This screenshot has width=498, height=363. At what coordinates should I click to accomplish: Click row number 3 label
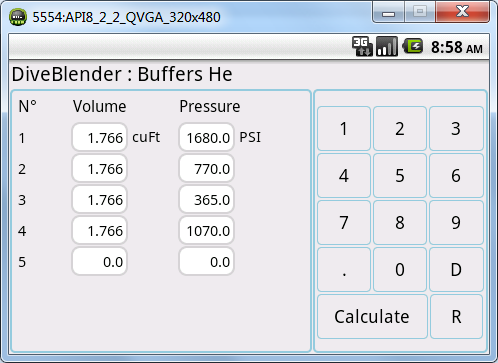[22, 200]
